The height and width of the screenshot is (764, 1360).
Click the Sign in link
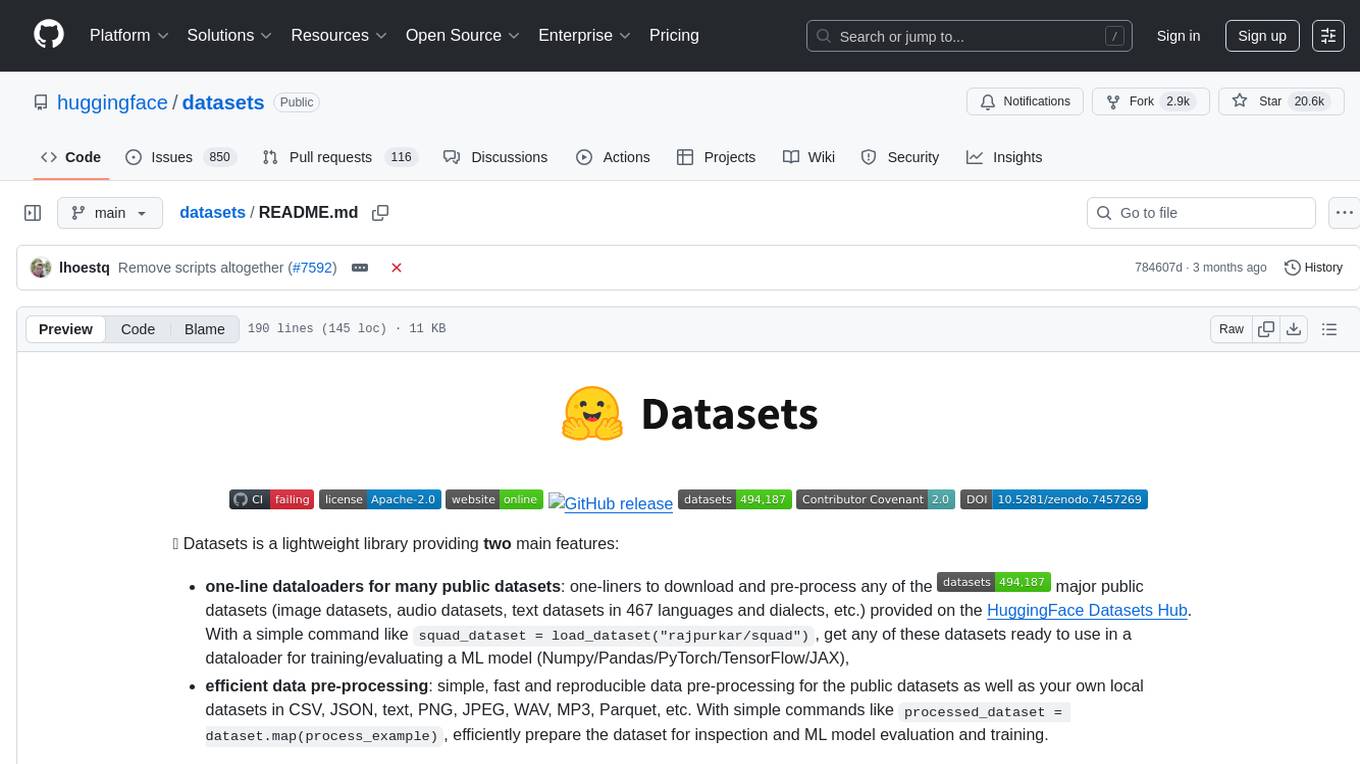(1178, 36)
